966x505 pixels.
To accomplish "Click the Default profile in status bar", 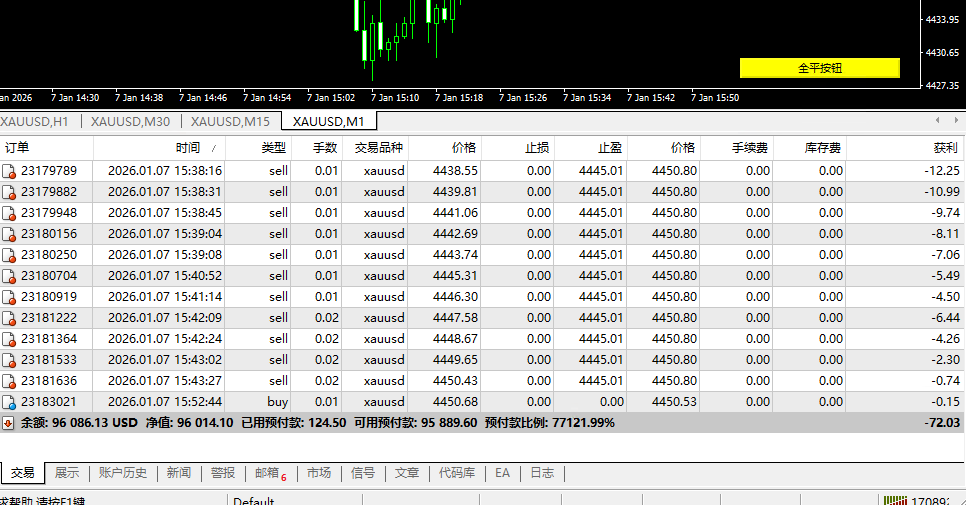I will 253,501.
